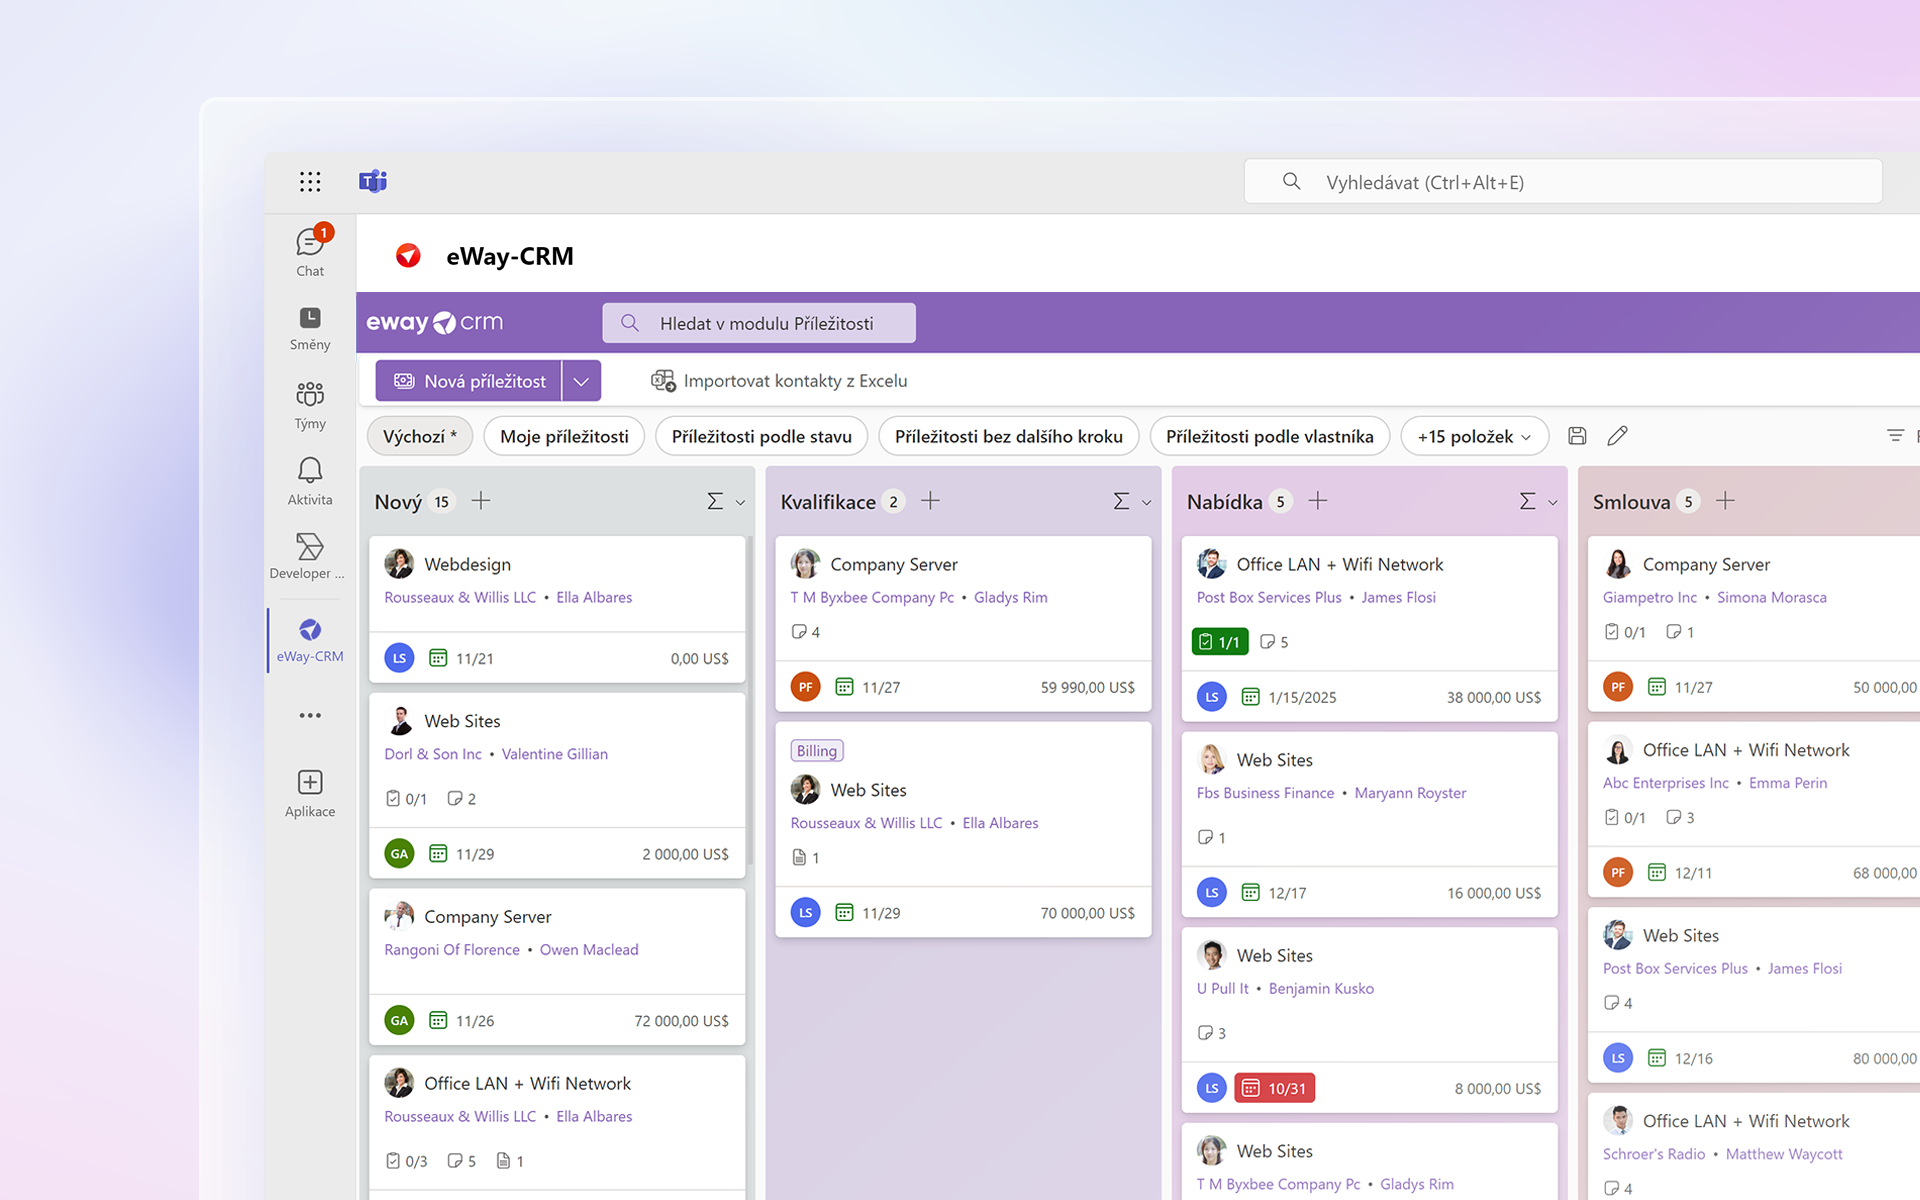This screenshot has width=1920, height=1200.
Task: Click the 72 000,00 US$ amount
Action: point(681,1021)
